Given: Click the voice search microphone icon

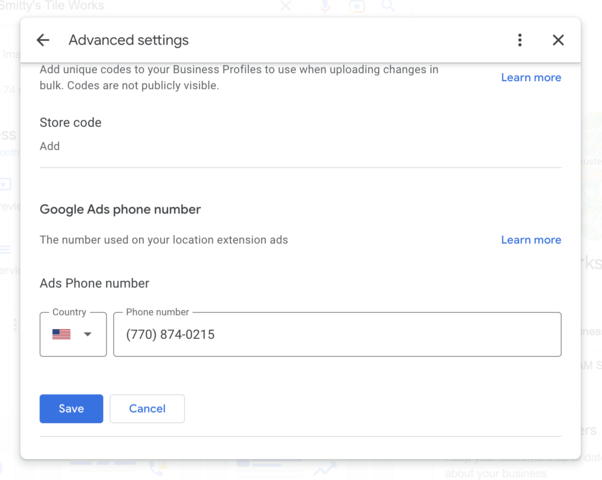Looking at the screenshot, I should (325, 6).
